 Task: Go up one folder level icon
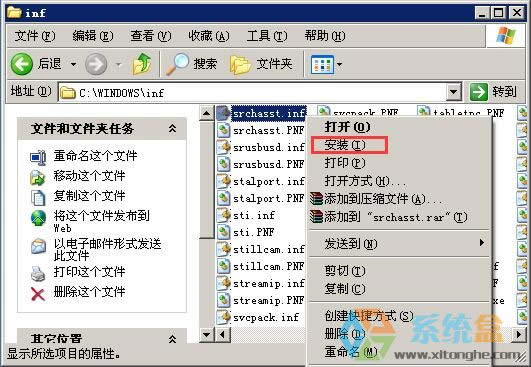click(x=142, y=63)
